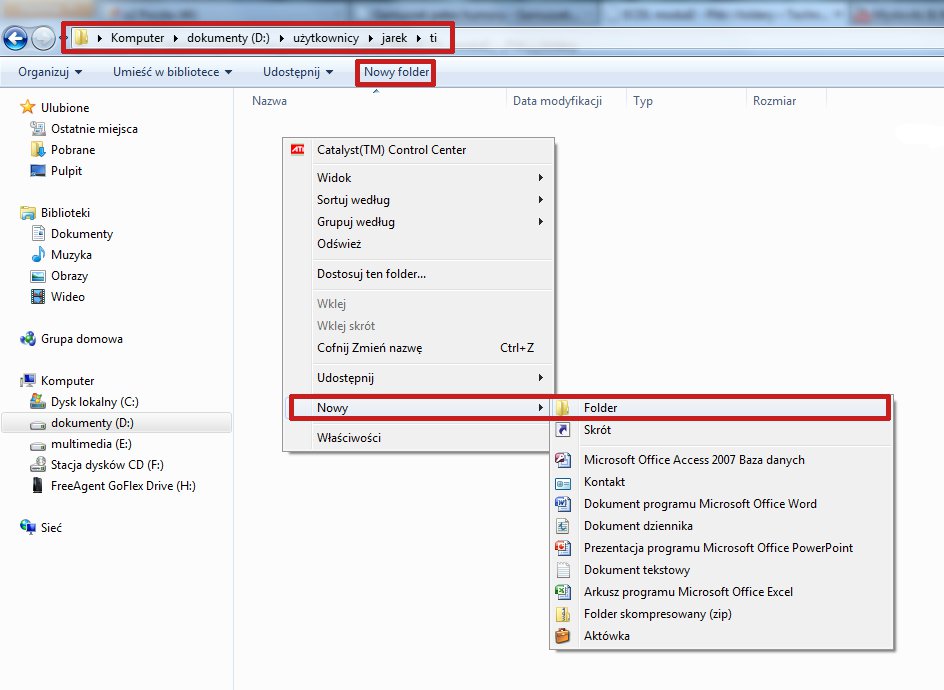Open the Nowy submenu entry

coord(419,408)
